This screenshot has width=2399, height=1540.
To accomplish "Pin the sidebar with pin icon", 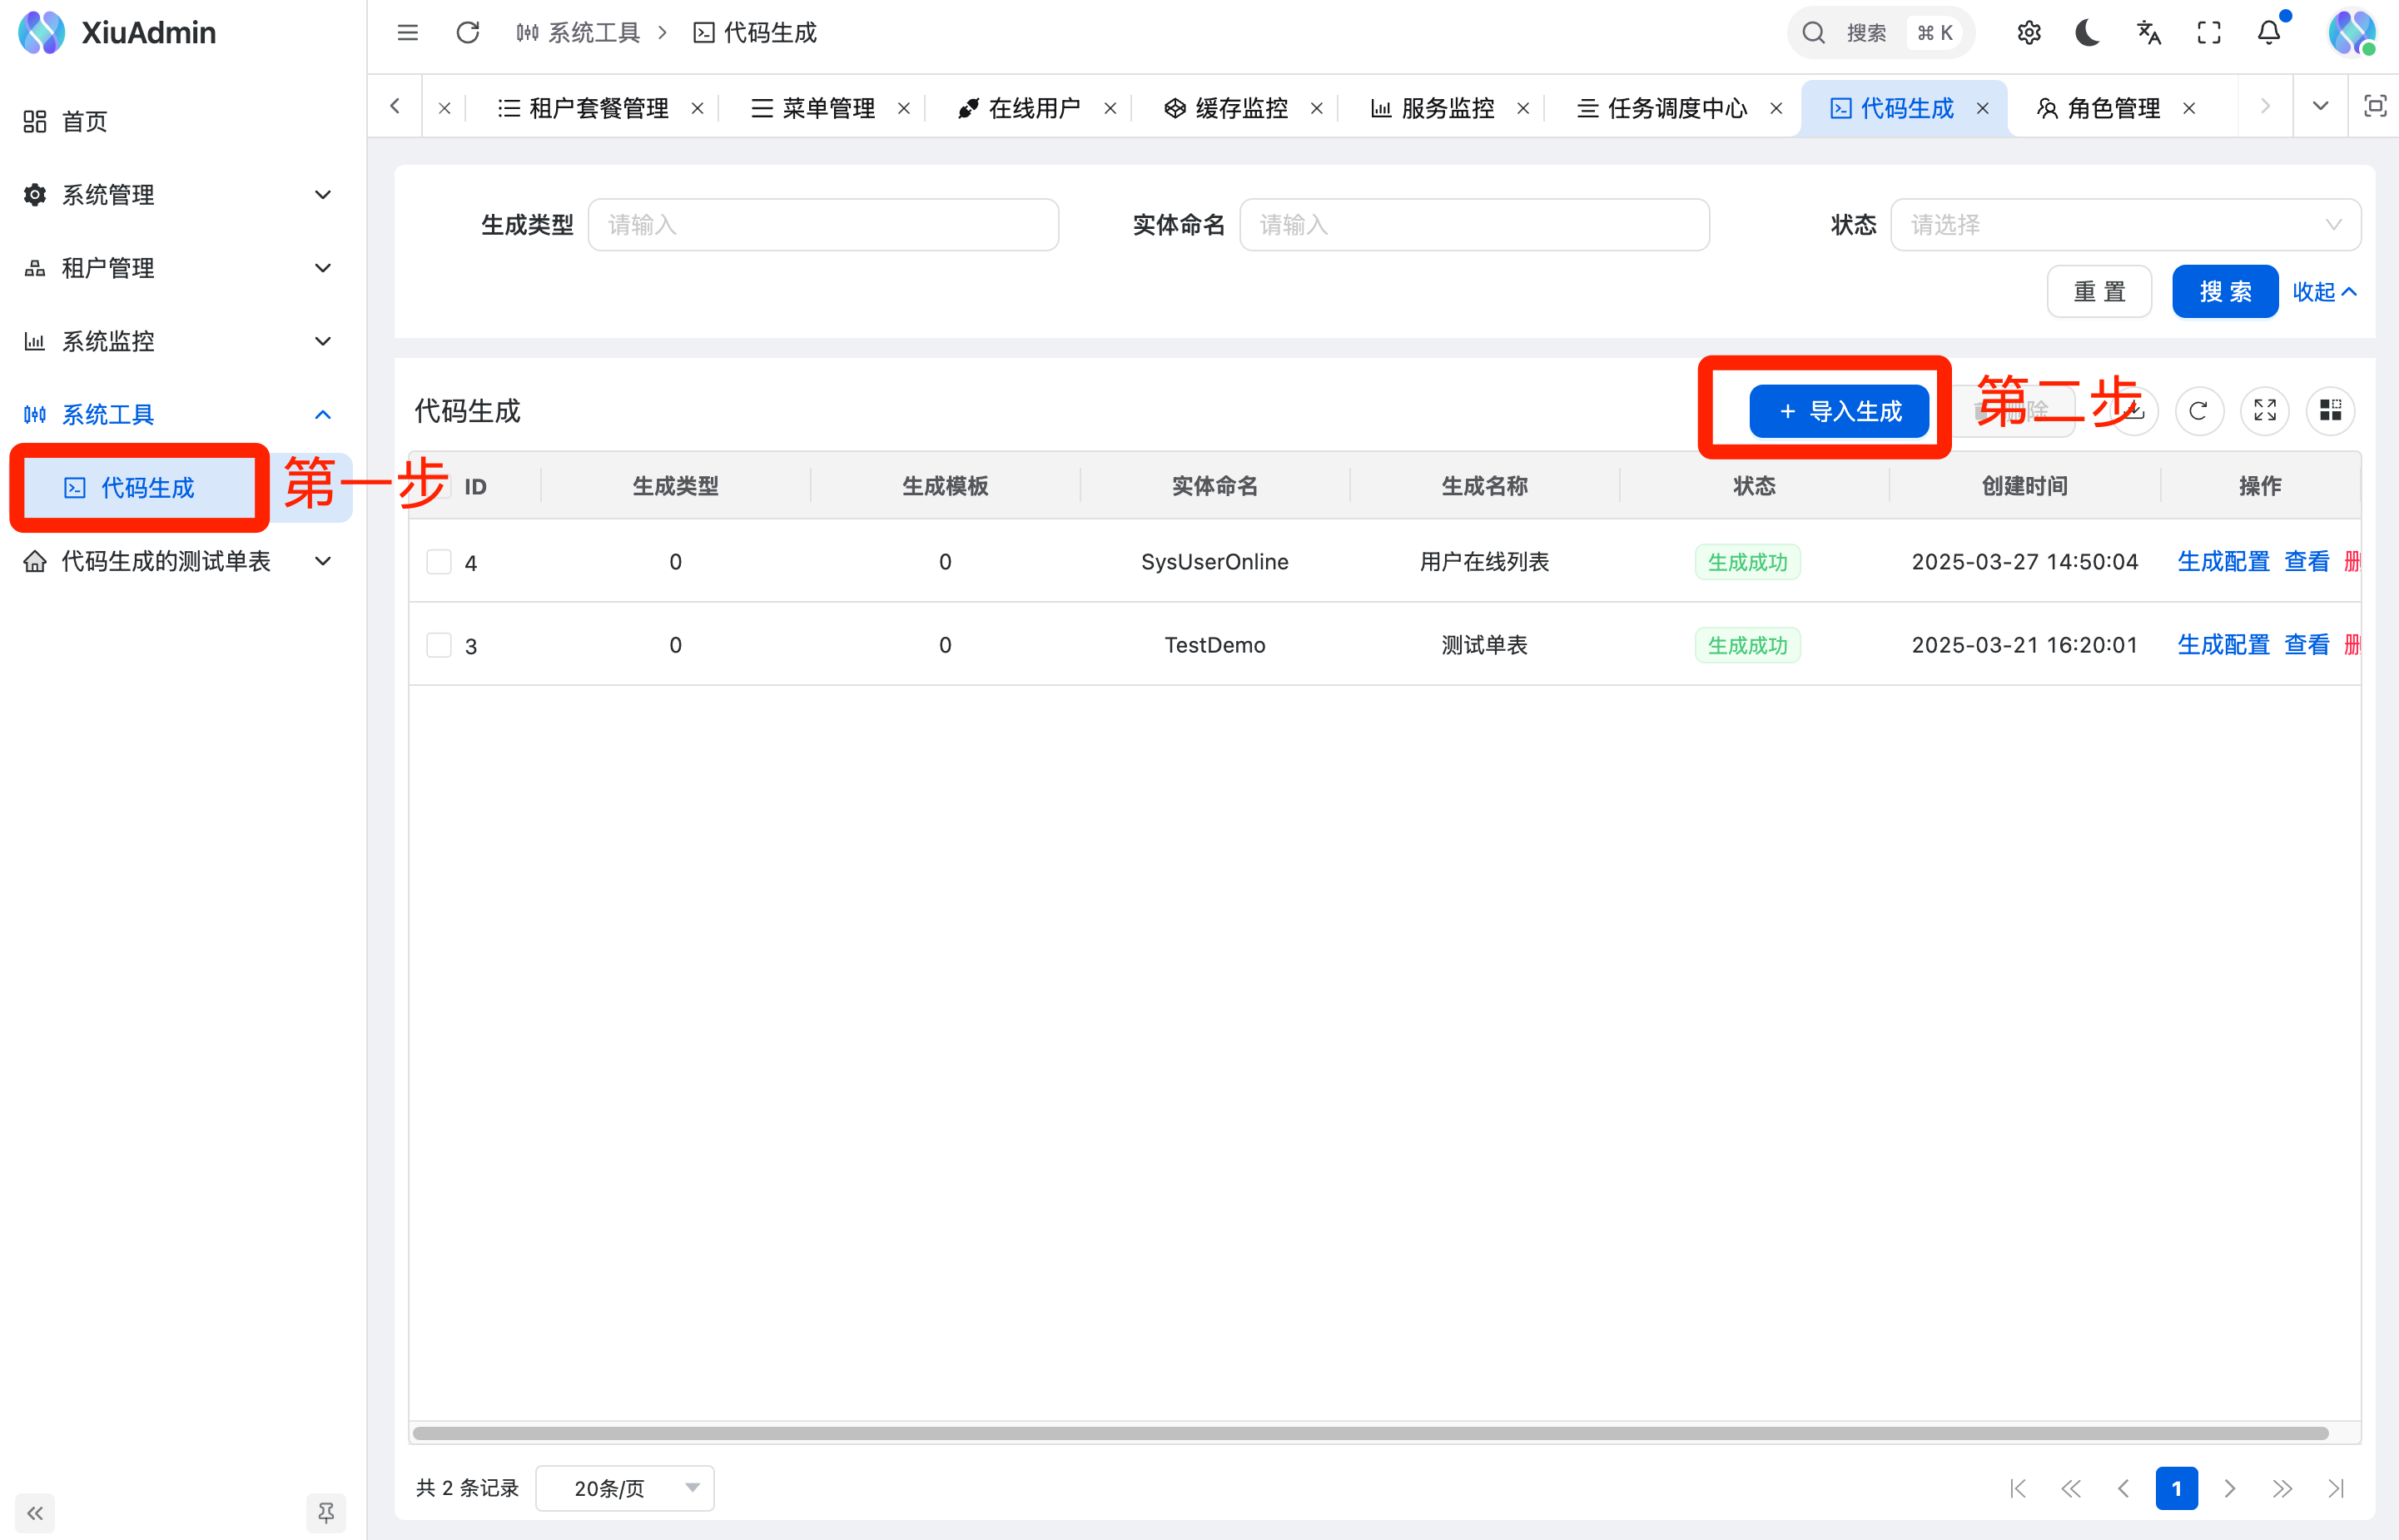I will click(x=325, y=1512).
